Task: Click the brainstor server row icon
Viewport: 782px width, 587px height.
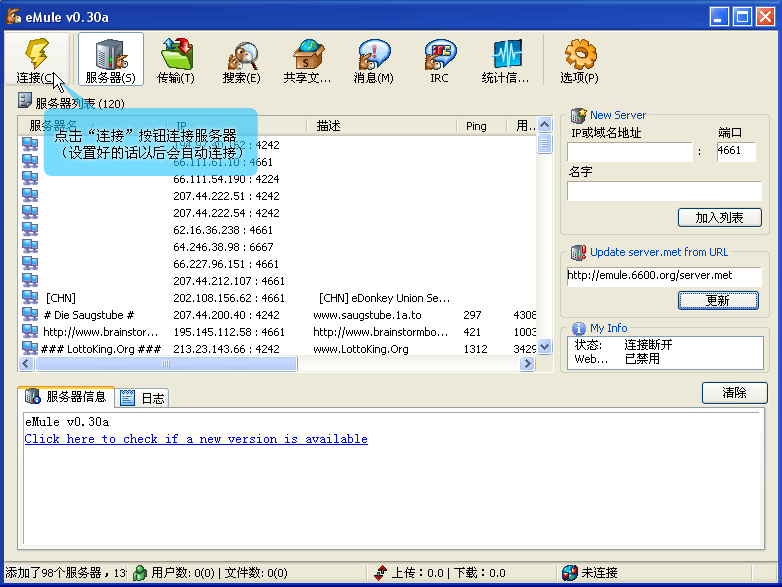Action: (30, 331)
